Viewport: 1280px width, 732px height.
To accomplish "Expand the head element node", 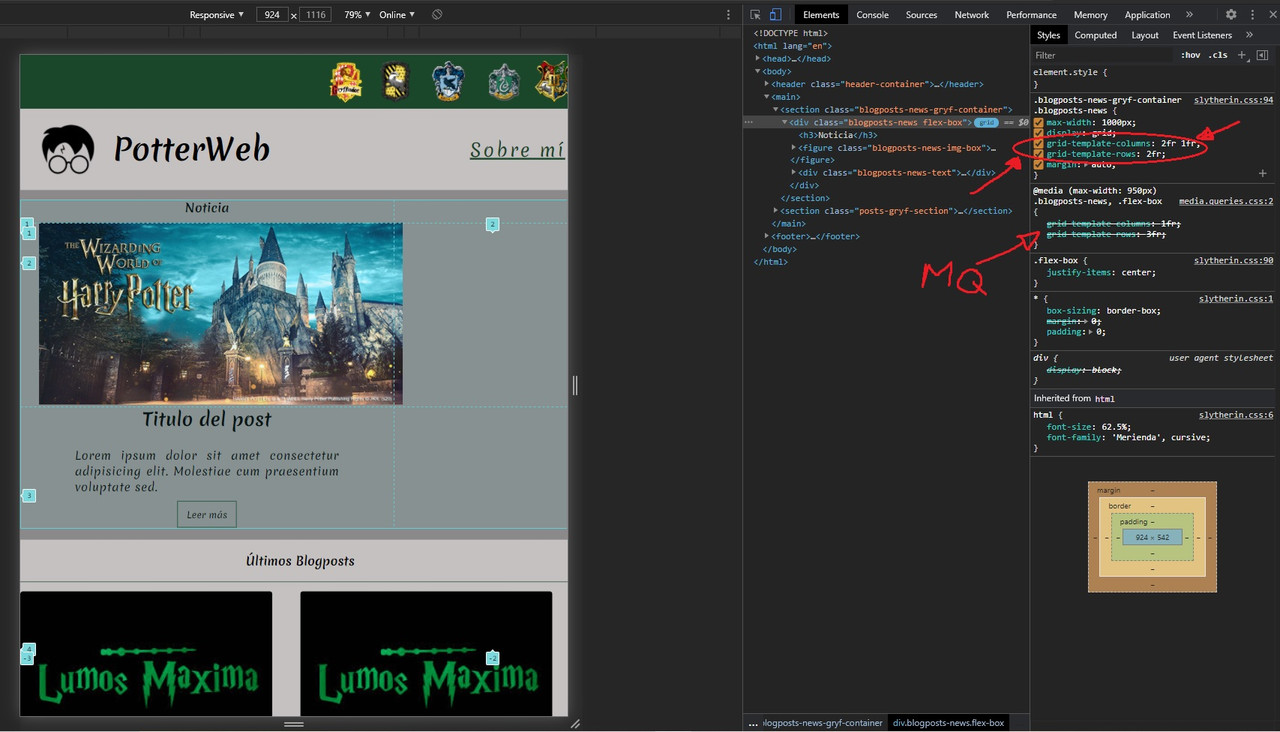I will [x=758, y=59].
